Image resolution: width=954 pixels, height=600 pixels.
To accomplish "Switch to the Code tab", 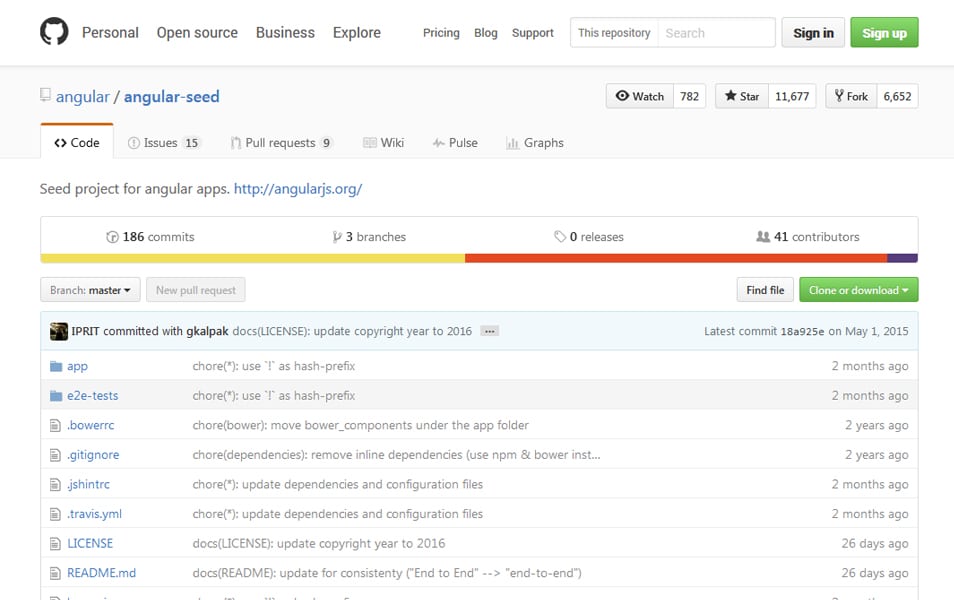I will click(x=77, y=142).
